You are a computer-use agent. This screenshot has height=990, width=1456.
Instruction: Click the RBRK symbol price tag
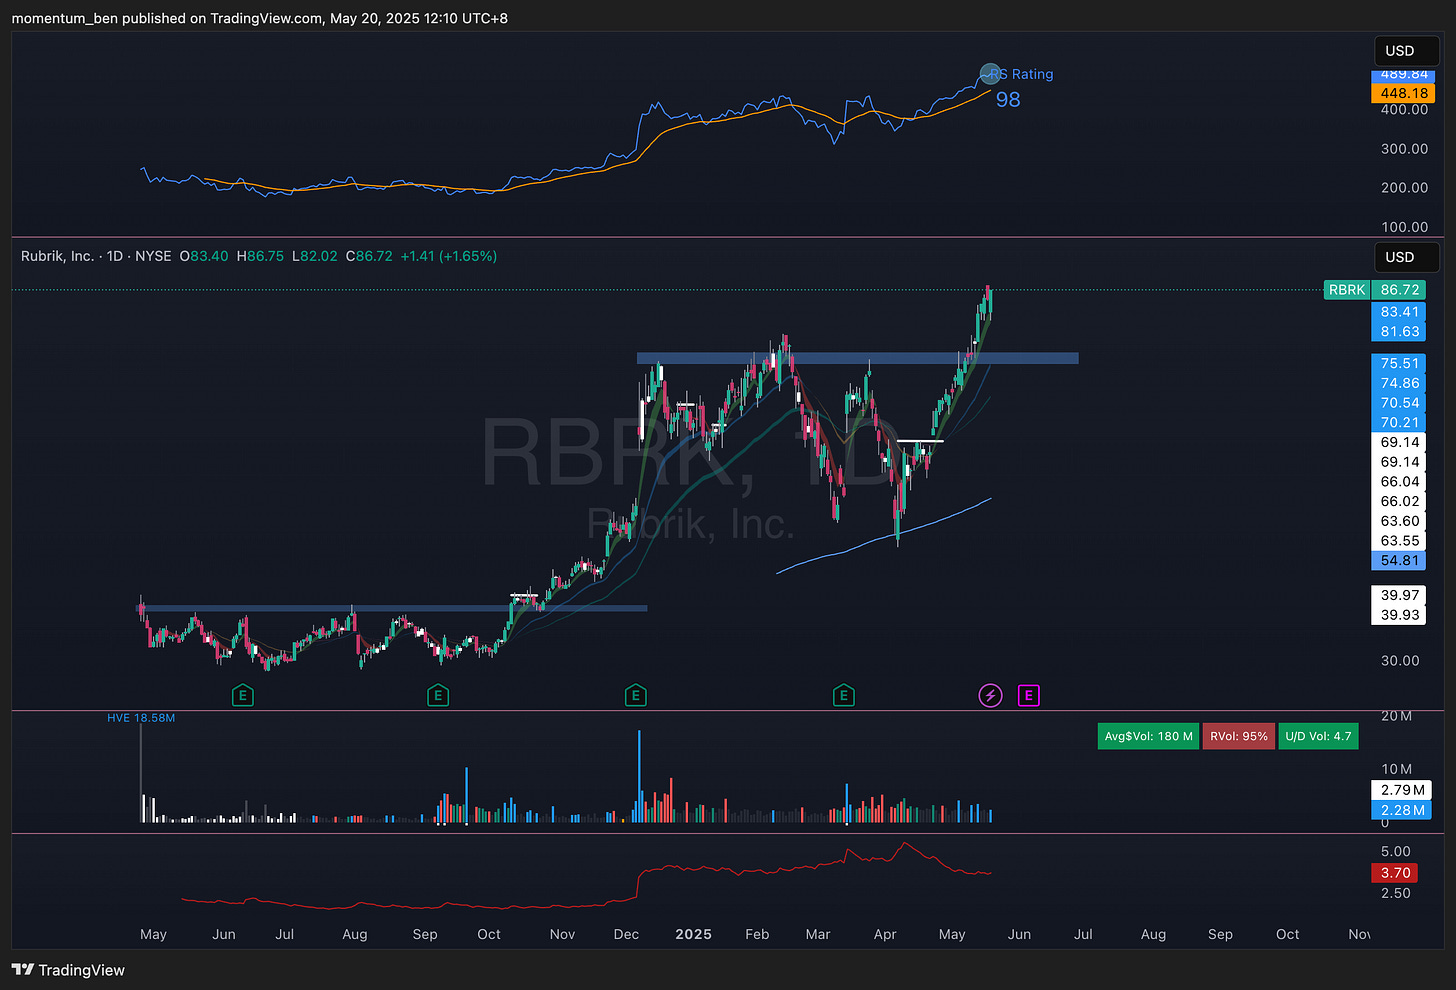pos(1346,290)
